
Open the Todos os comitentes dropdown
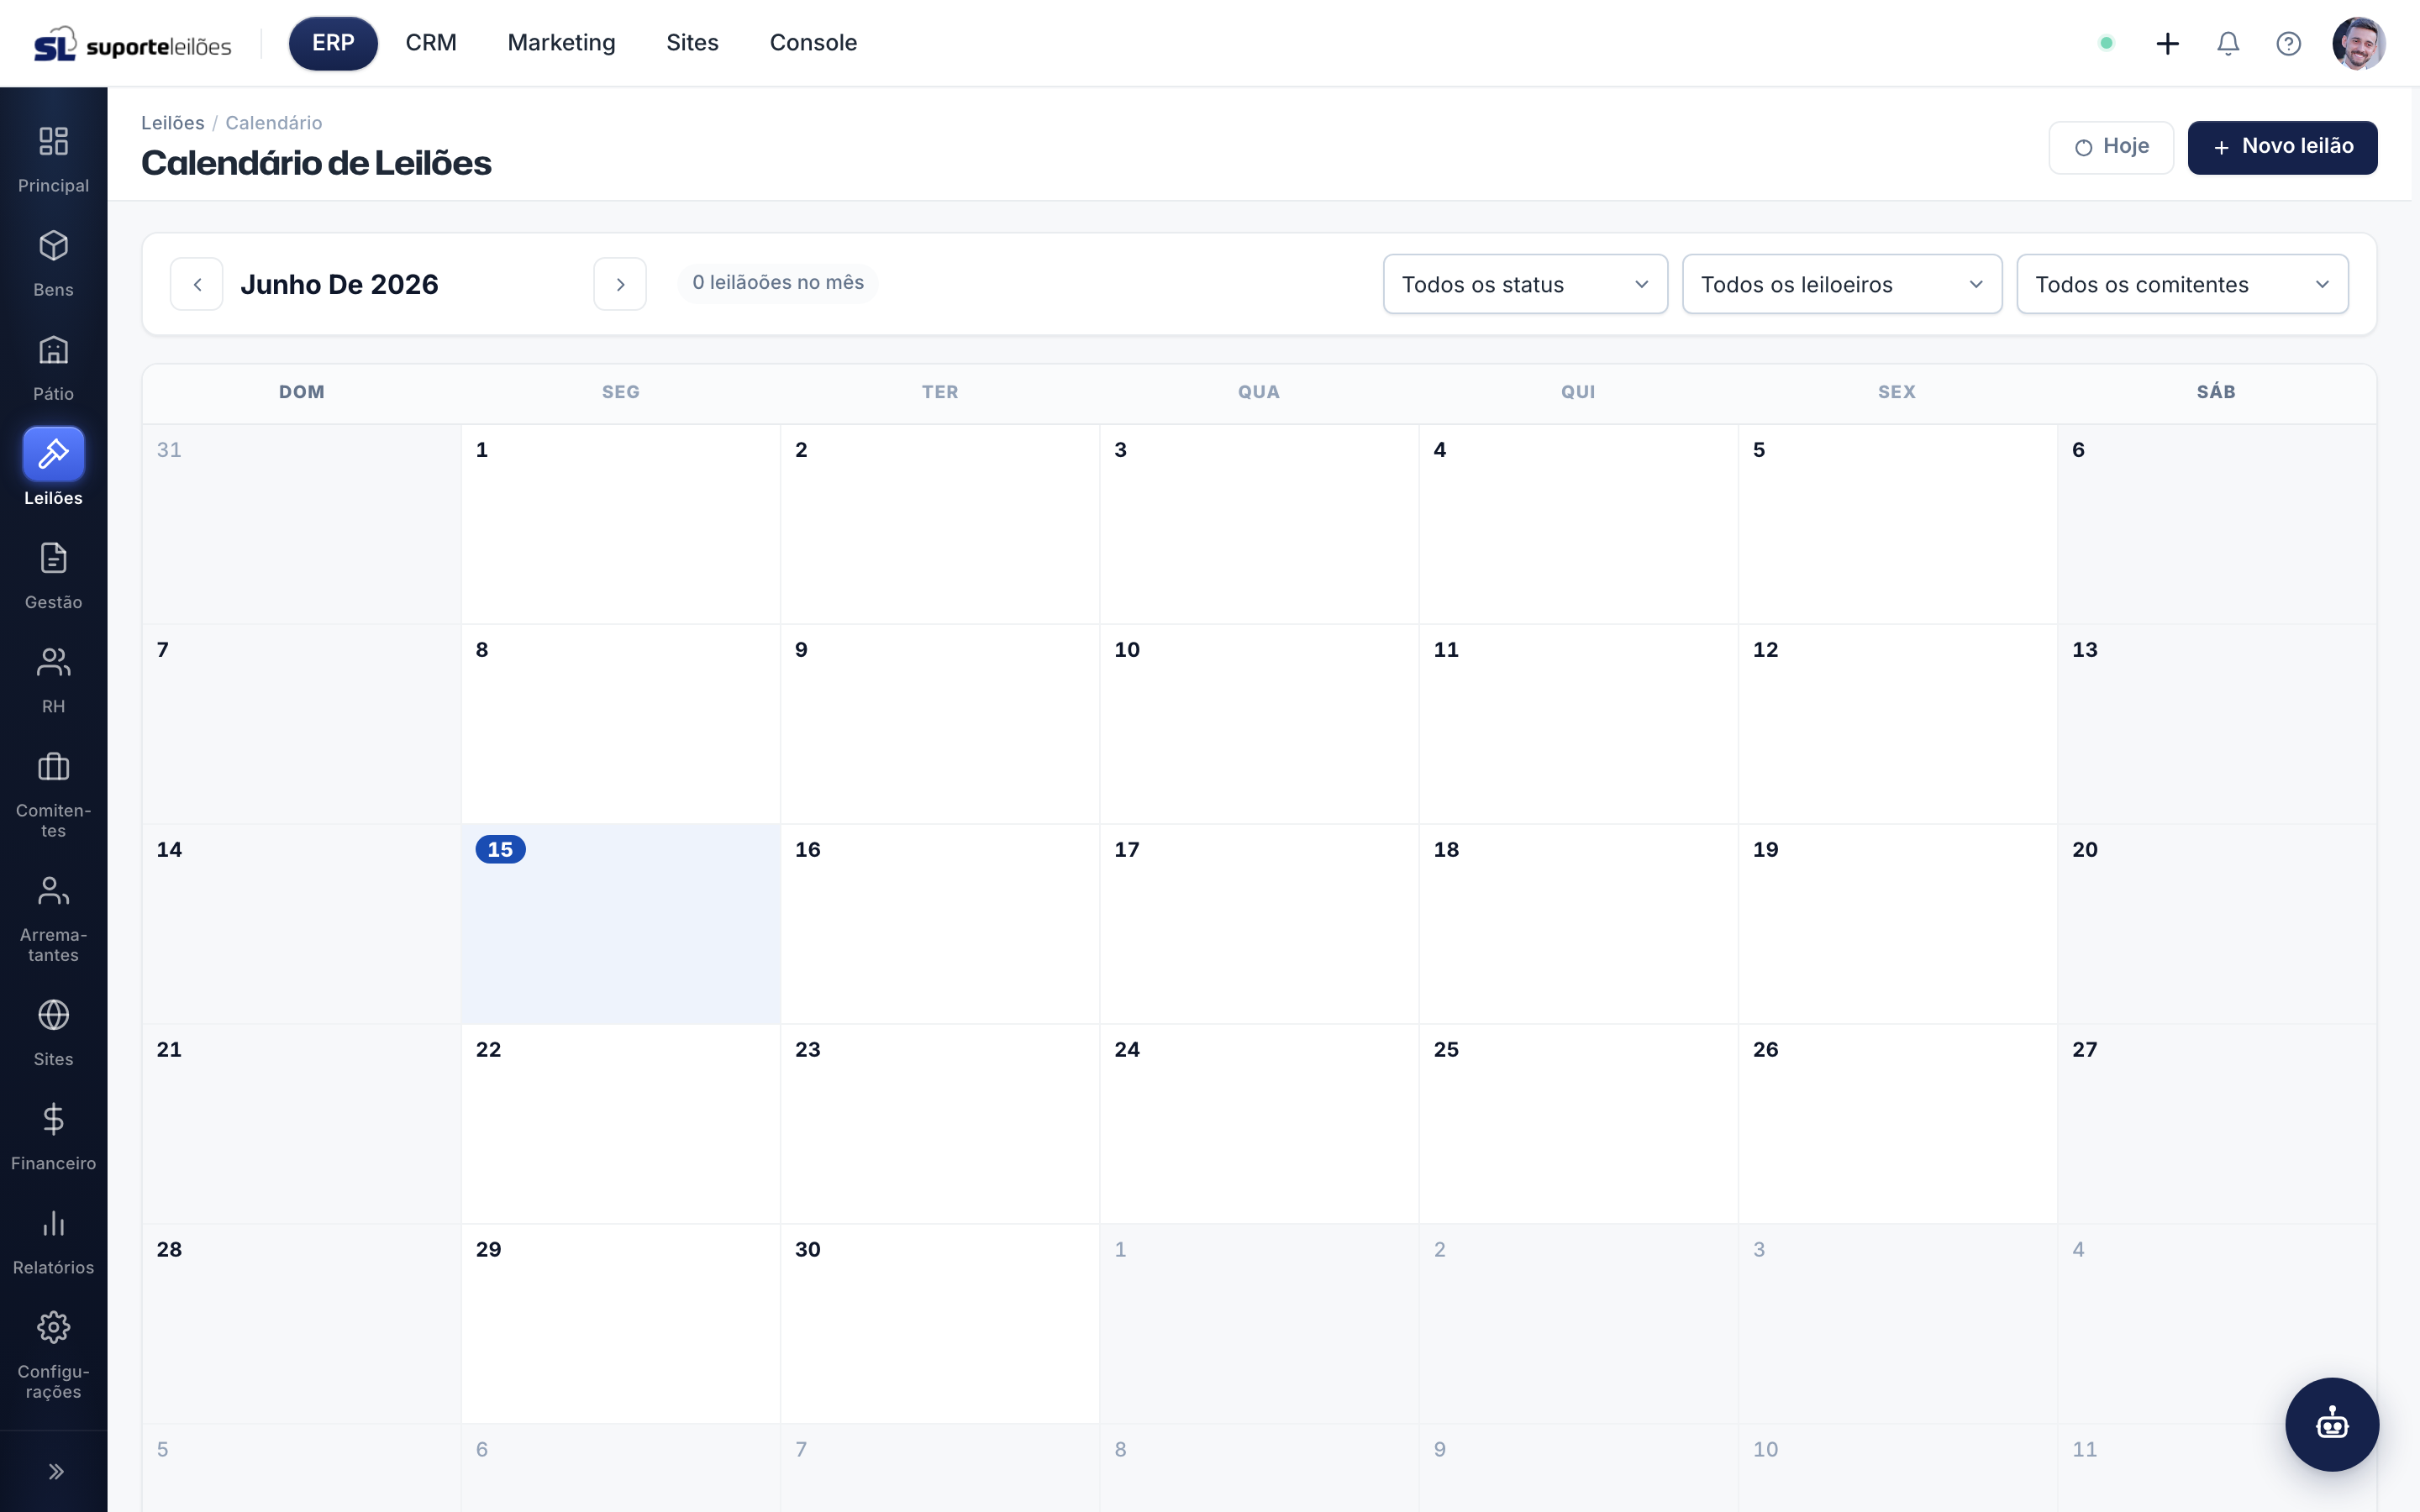coord(2182,284)
